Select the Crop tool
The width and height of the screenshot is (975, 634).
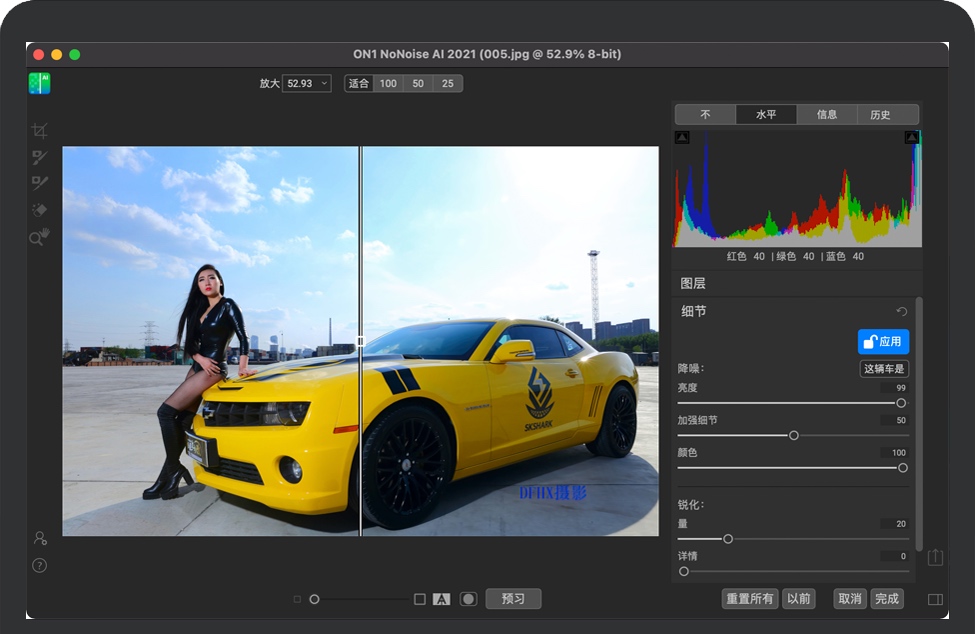point(40,130)
